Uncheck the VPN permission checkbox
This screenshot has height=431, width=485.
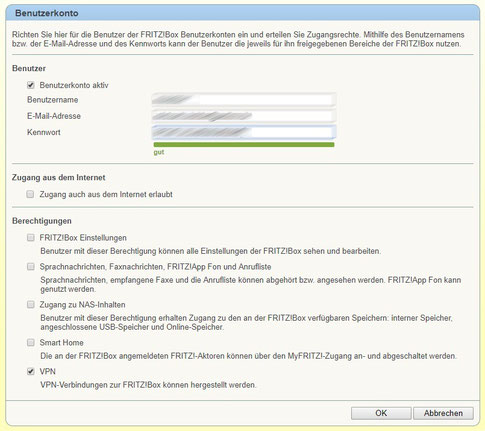point(31,371)
